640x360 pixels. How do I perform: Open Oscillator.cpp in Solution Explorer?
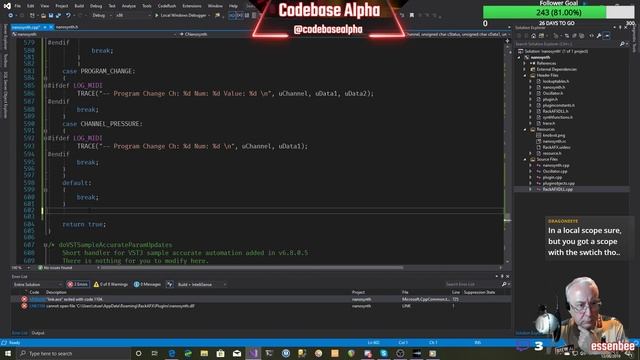[x=555, y=171]
